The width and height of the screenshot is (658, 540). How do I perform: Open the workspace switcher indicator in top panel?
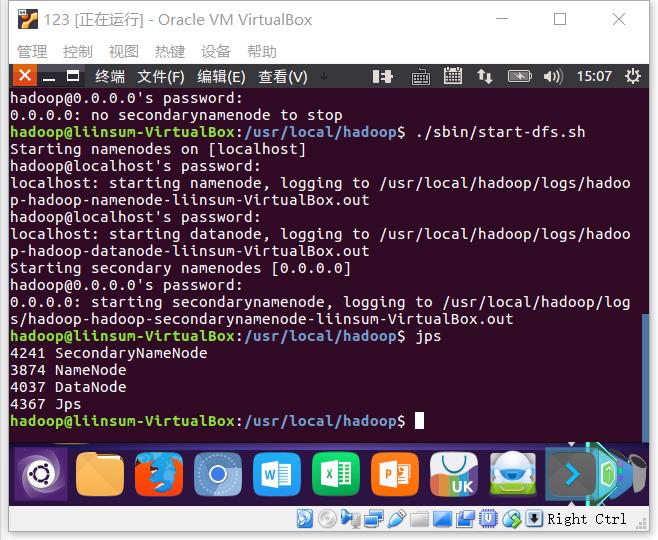pos(382,76)
